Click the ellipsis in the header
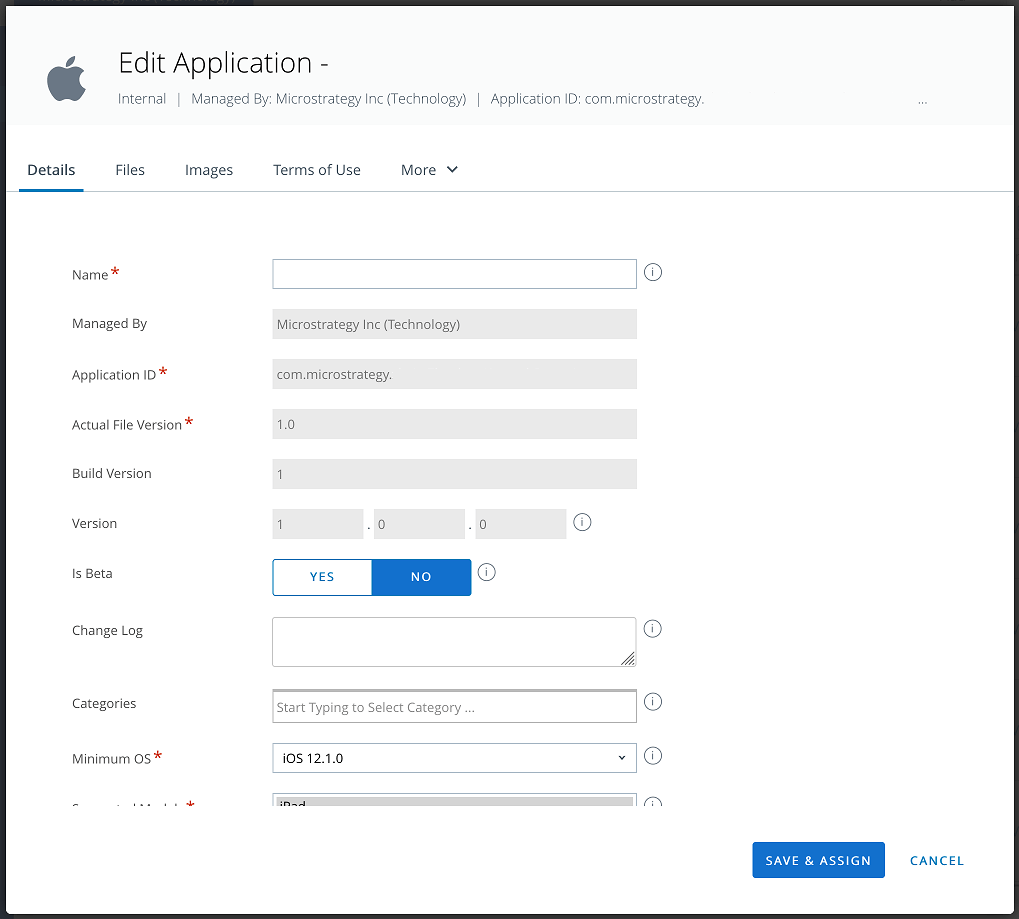This screenshot has width=1019, height=919. click(922, 102)
